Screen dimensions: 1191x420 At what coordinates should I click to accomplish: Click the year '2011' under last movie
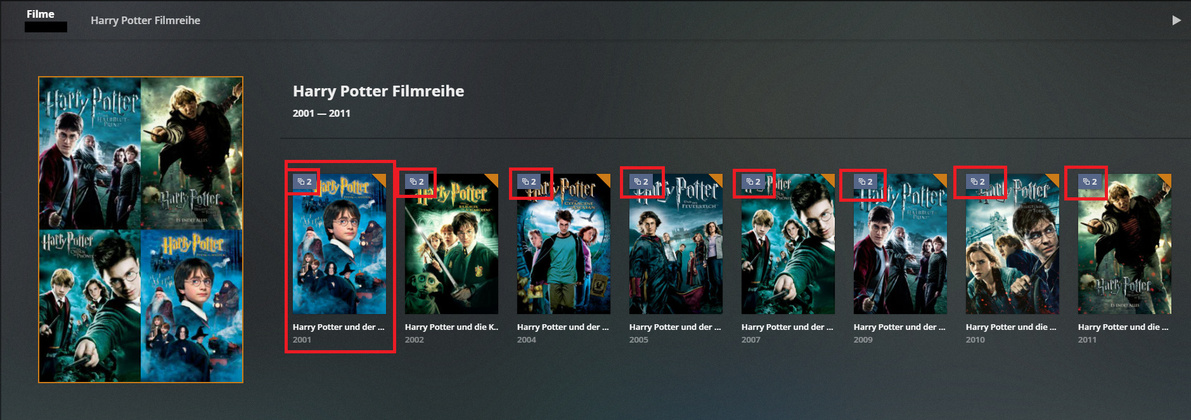tap(1087, 340)
